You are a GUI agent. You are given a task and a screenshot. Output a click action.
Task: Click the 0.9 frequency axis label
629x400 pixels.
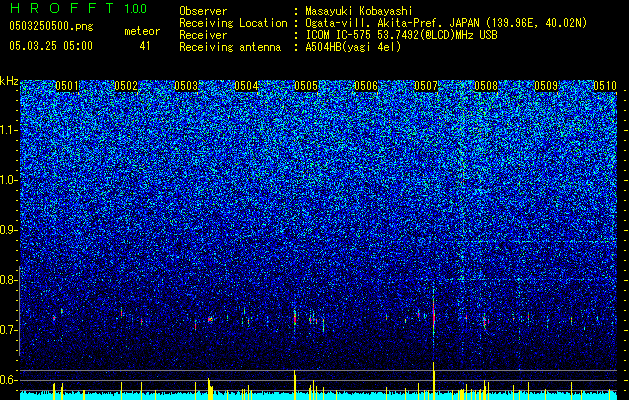pyautogui.click(x=9, y=230)
